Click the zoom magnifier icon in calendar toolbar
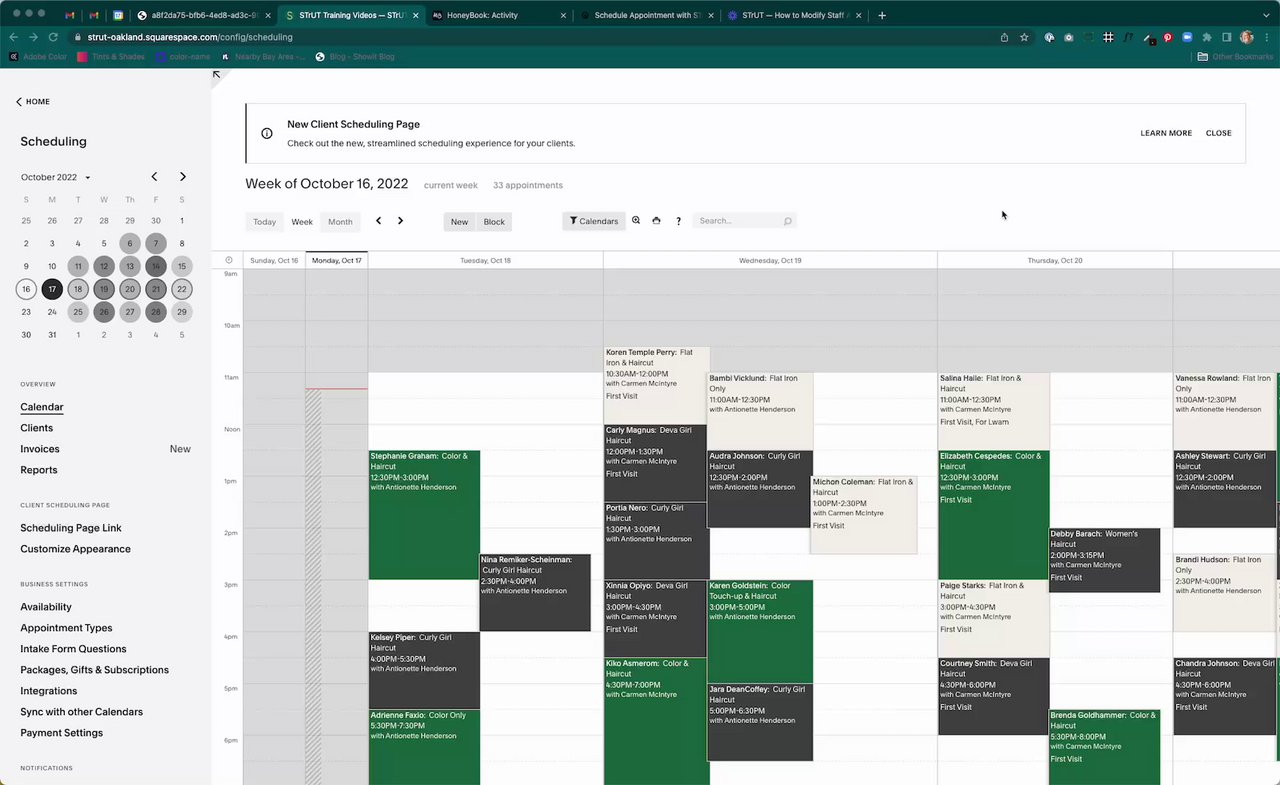Image resolution: width=1280 pixels, height=785 pixels. [636, 221]
